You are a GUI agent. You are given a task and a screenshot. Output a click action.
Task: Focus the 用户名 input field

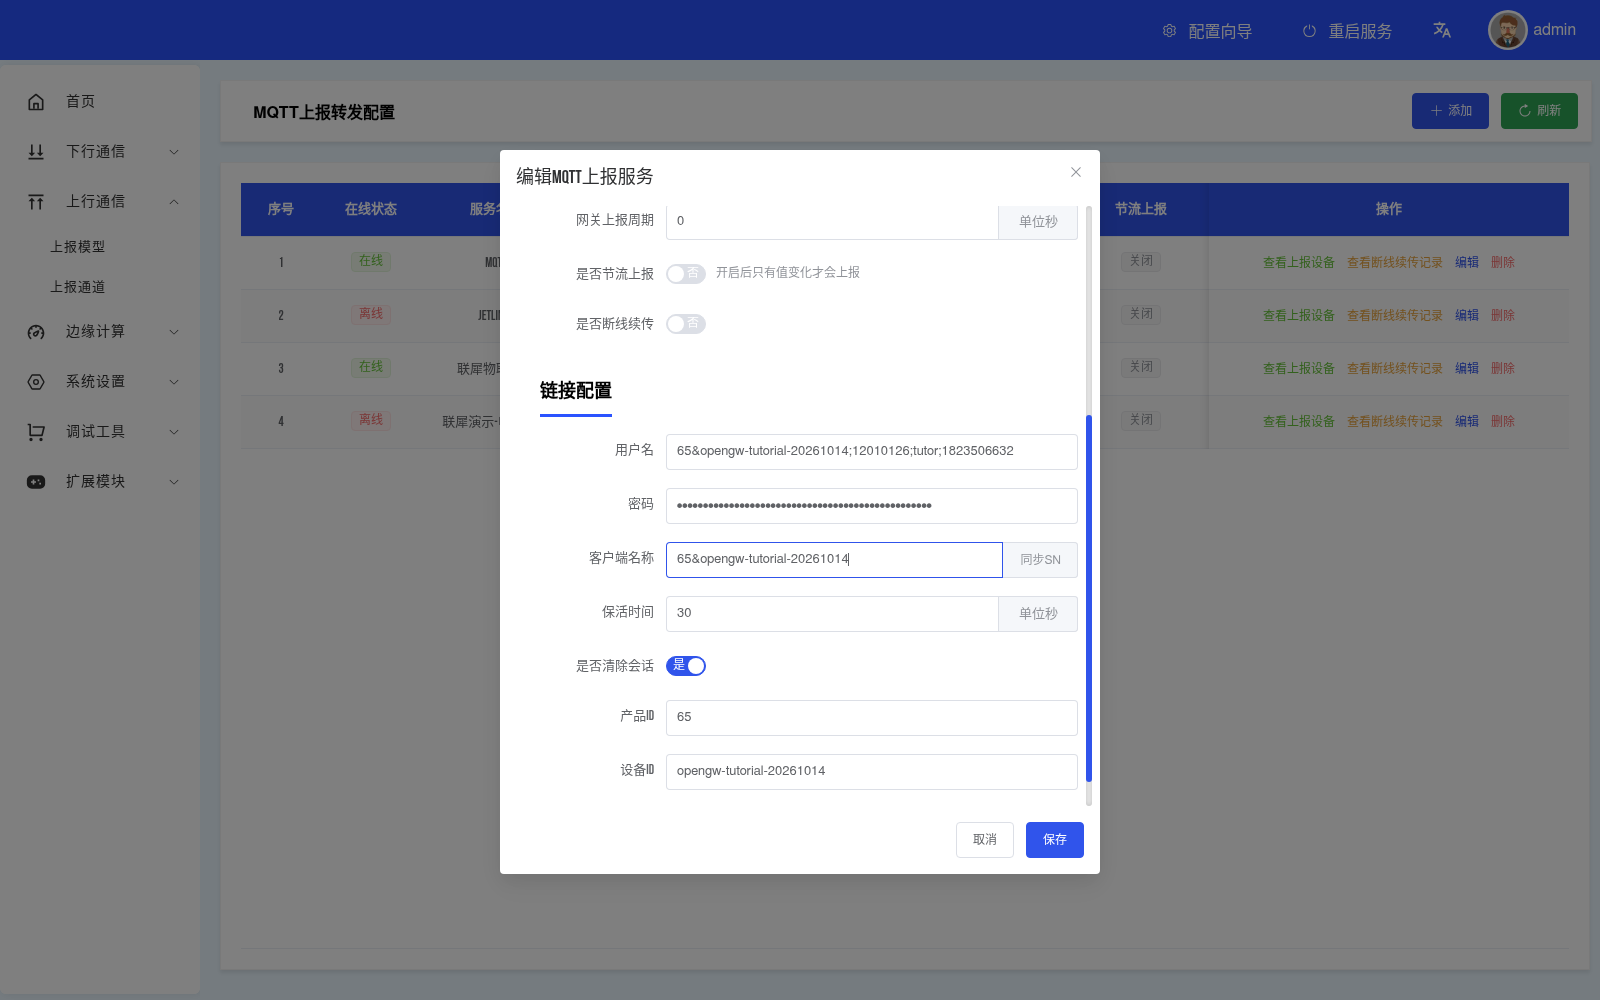(x=872, y=451)
